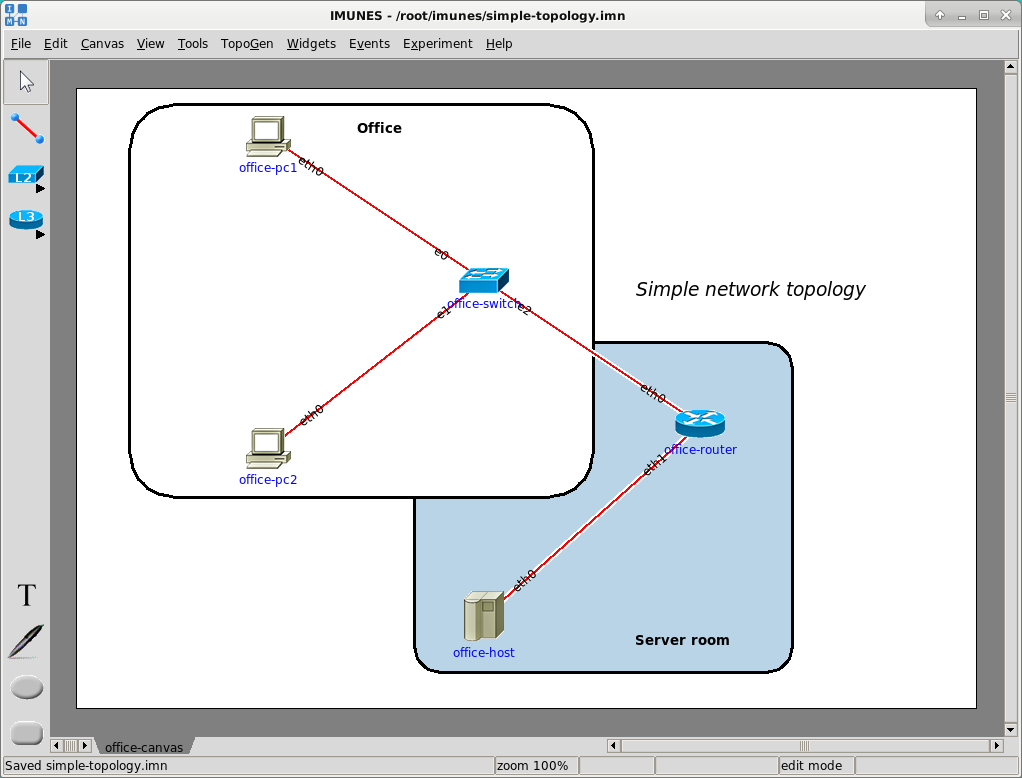Click the office-host server icon
Screen dimensions: 1022x778
click(484, 616)
